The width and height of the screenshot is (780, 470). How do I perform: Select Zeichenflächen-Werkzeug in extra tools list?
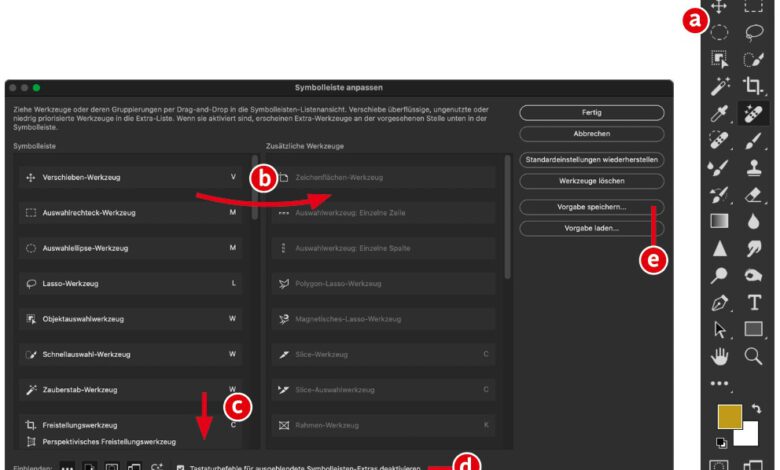click(x=384, y=178)
